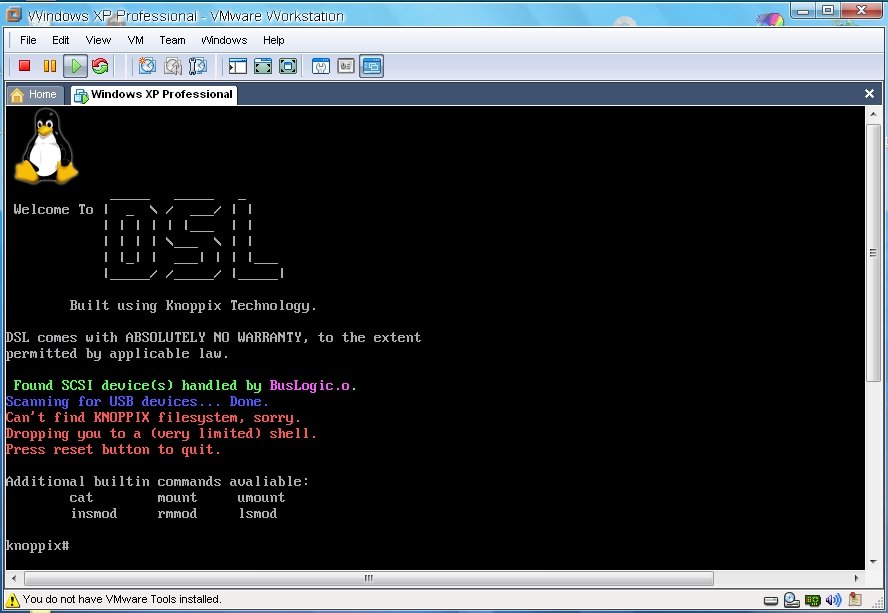Click the vertical scrollbar up arrow

[x=873, y=114]
